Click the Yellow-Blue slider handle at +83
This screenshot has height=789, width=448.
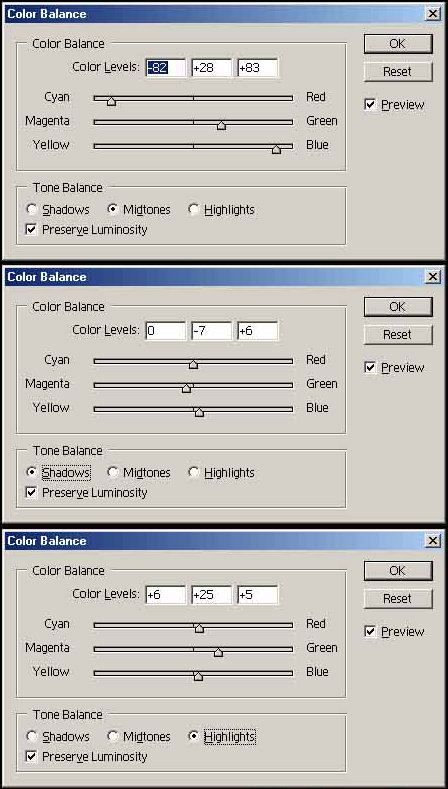276,149
